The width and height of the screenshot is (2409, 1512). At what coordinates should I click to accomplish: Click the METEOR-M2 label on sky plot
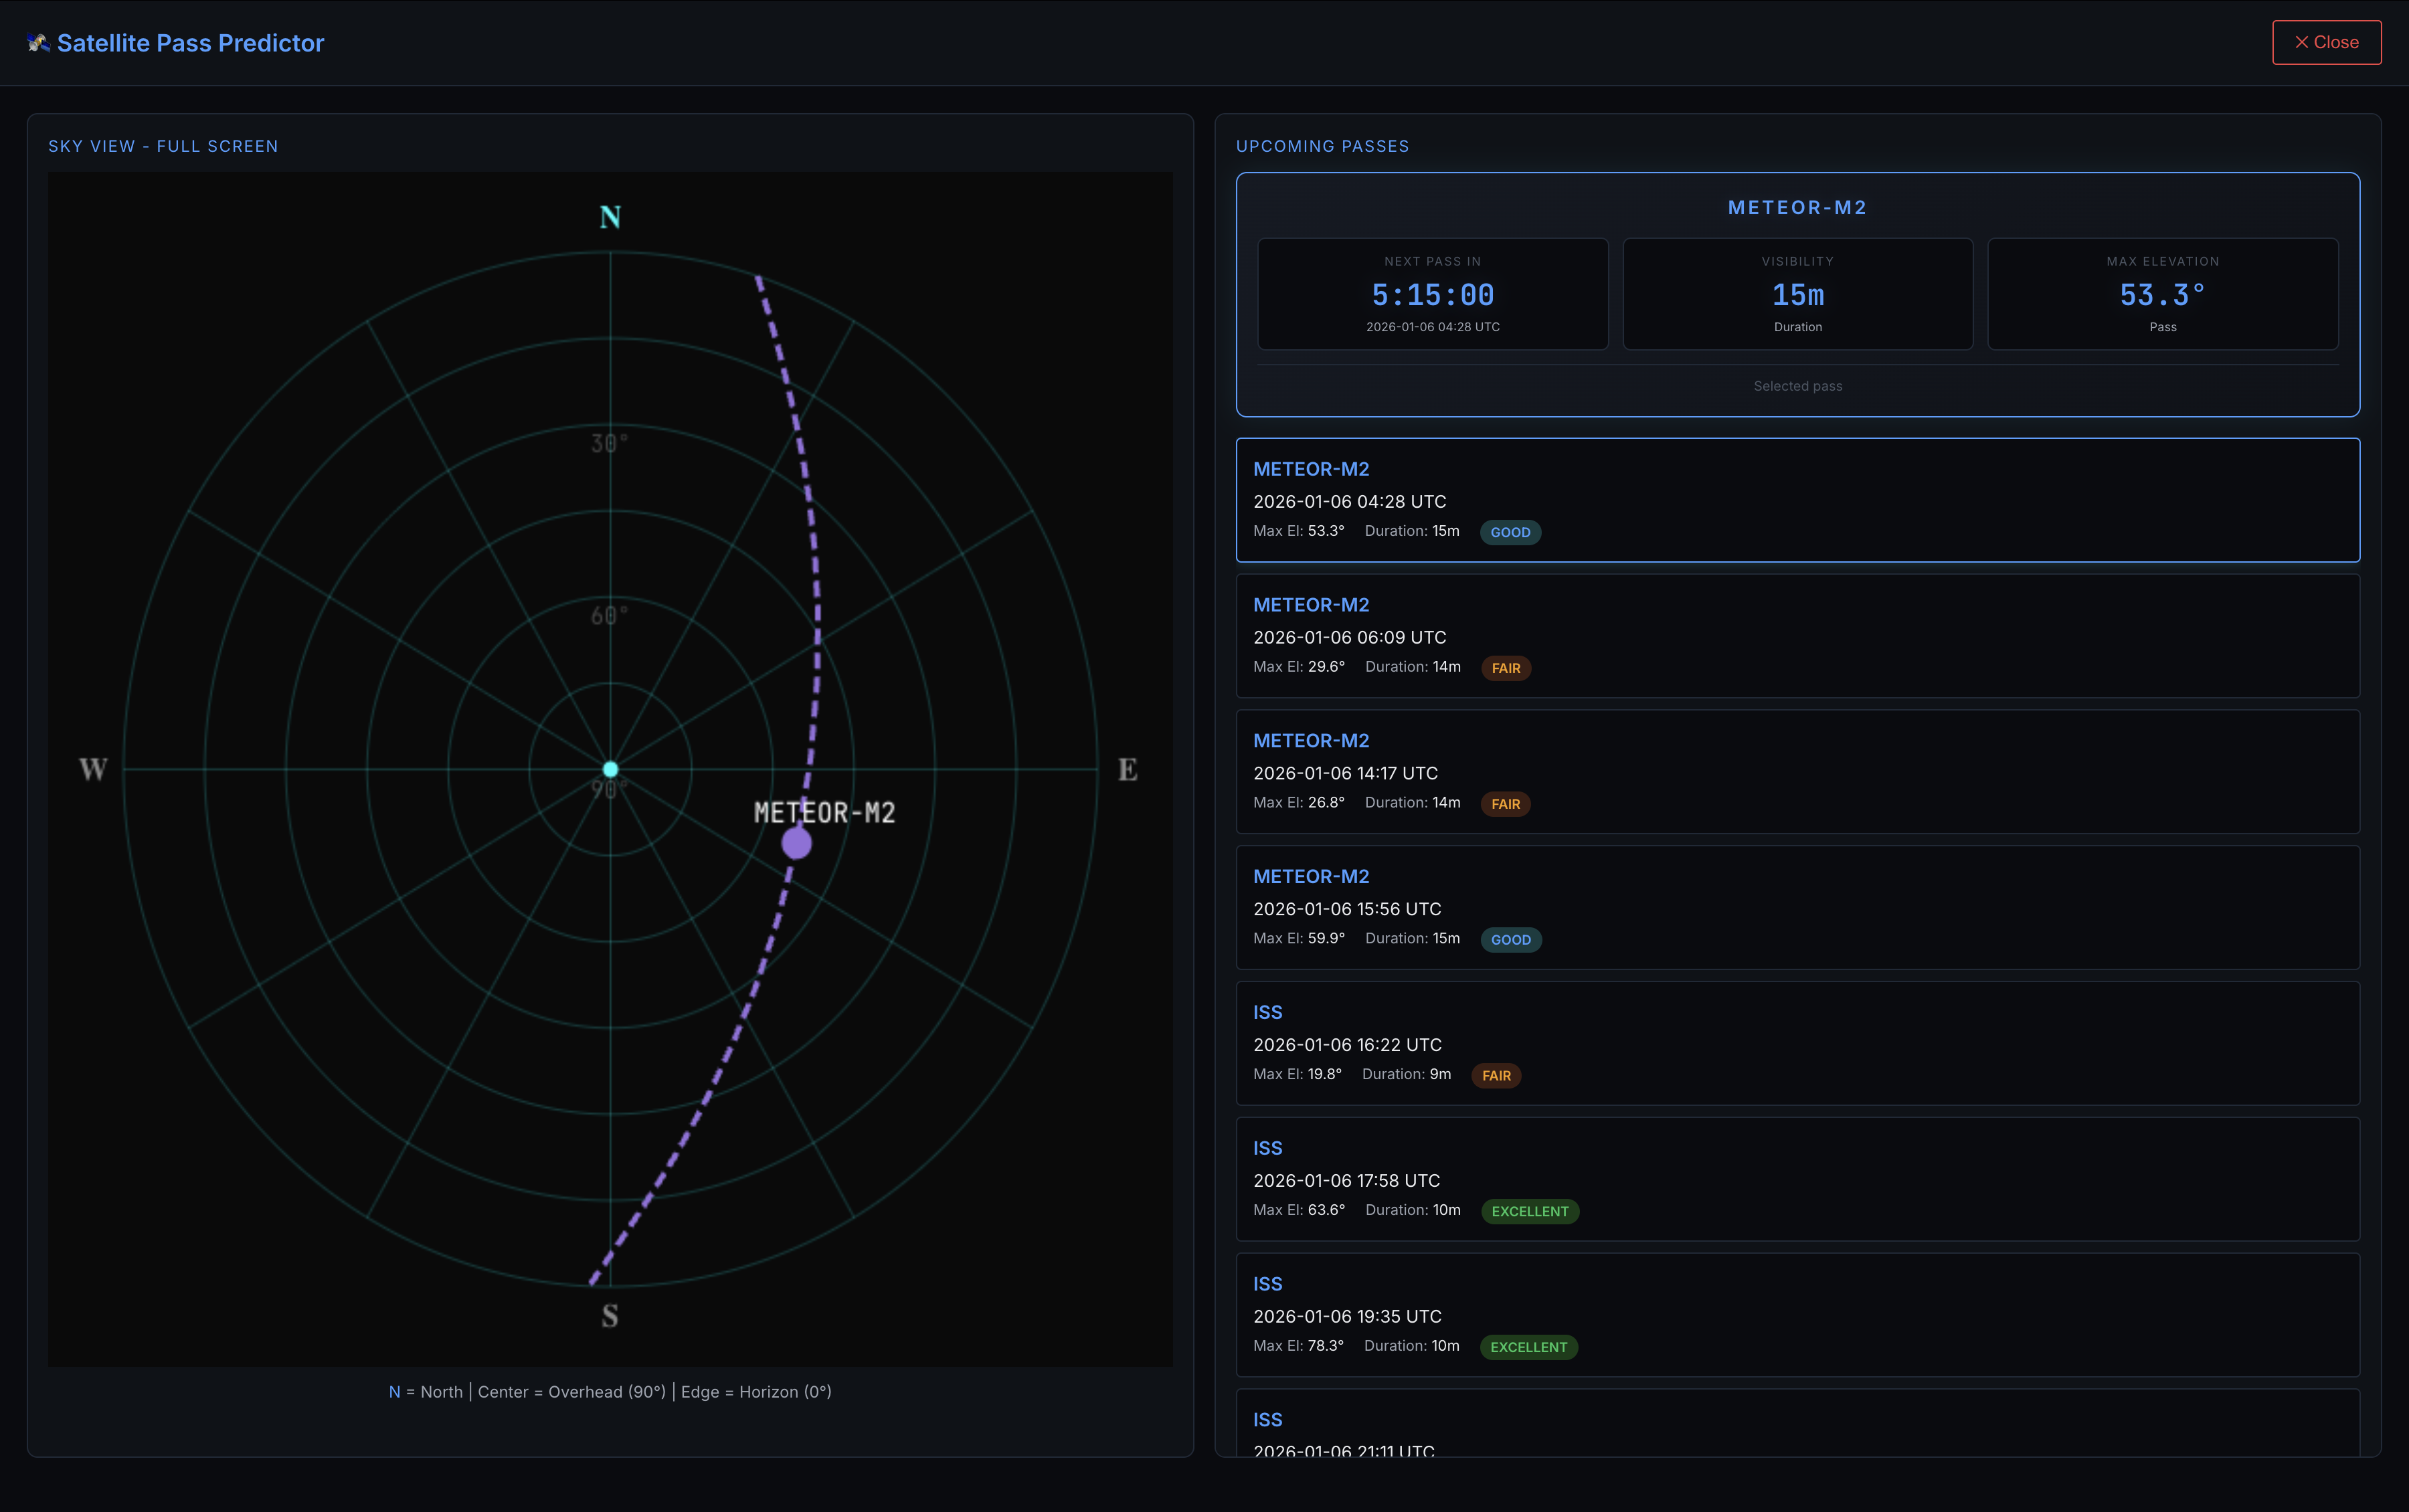click(x=824, y=812)
